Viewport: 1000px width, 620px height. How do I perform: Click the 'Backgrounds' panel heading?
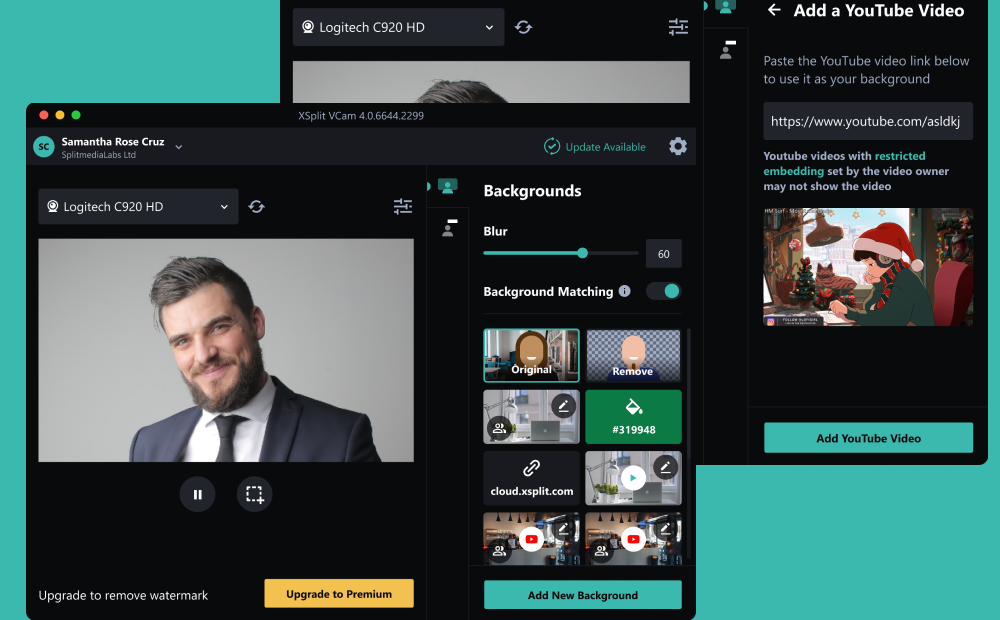pos(533,191)
